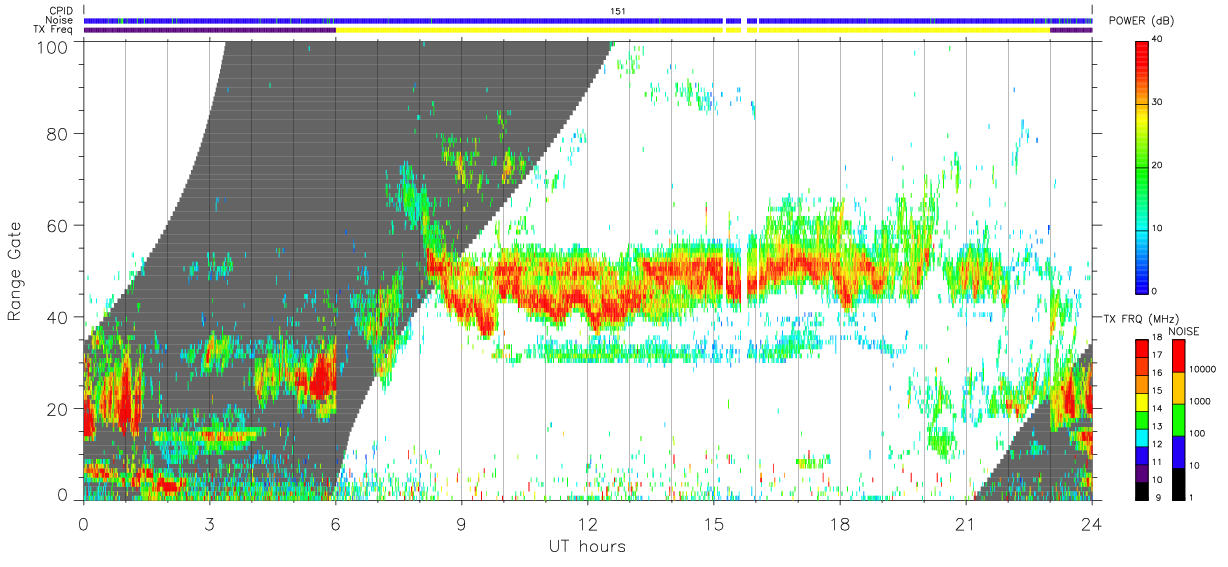
Task: Click the Range Gate tick label "100"
Action: click(51, 47)
